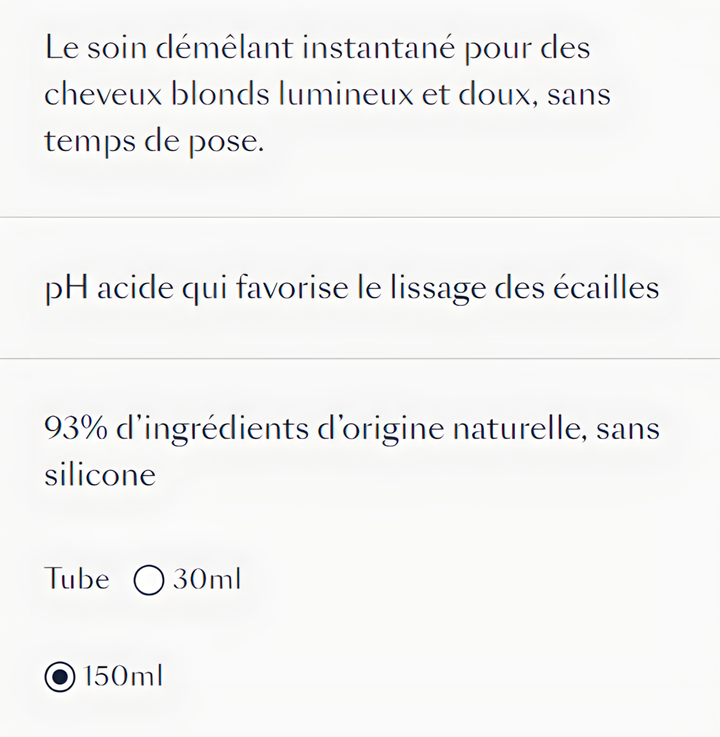
Task: Click the divider line below the pH acide row
Action: (360, 359)
